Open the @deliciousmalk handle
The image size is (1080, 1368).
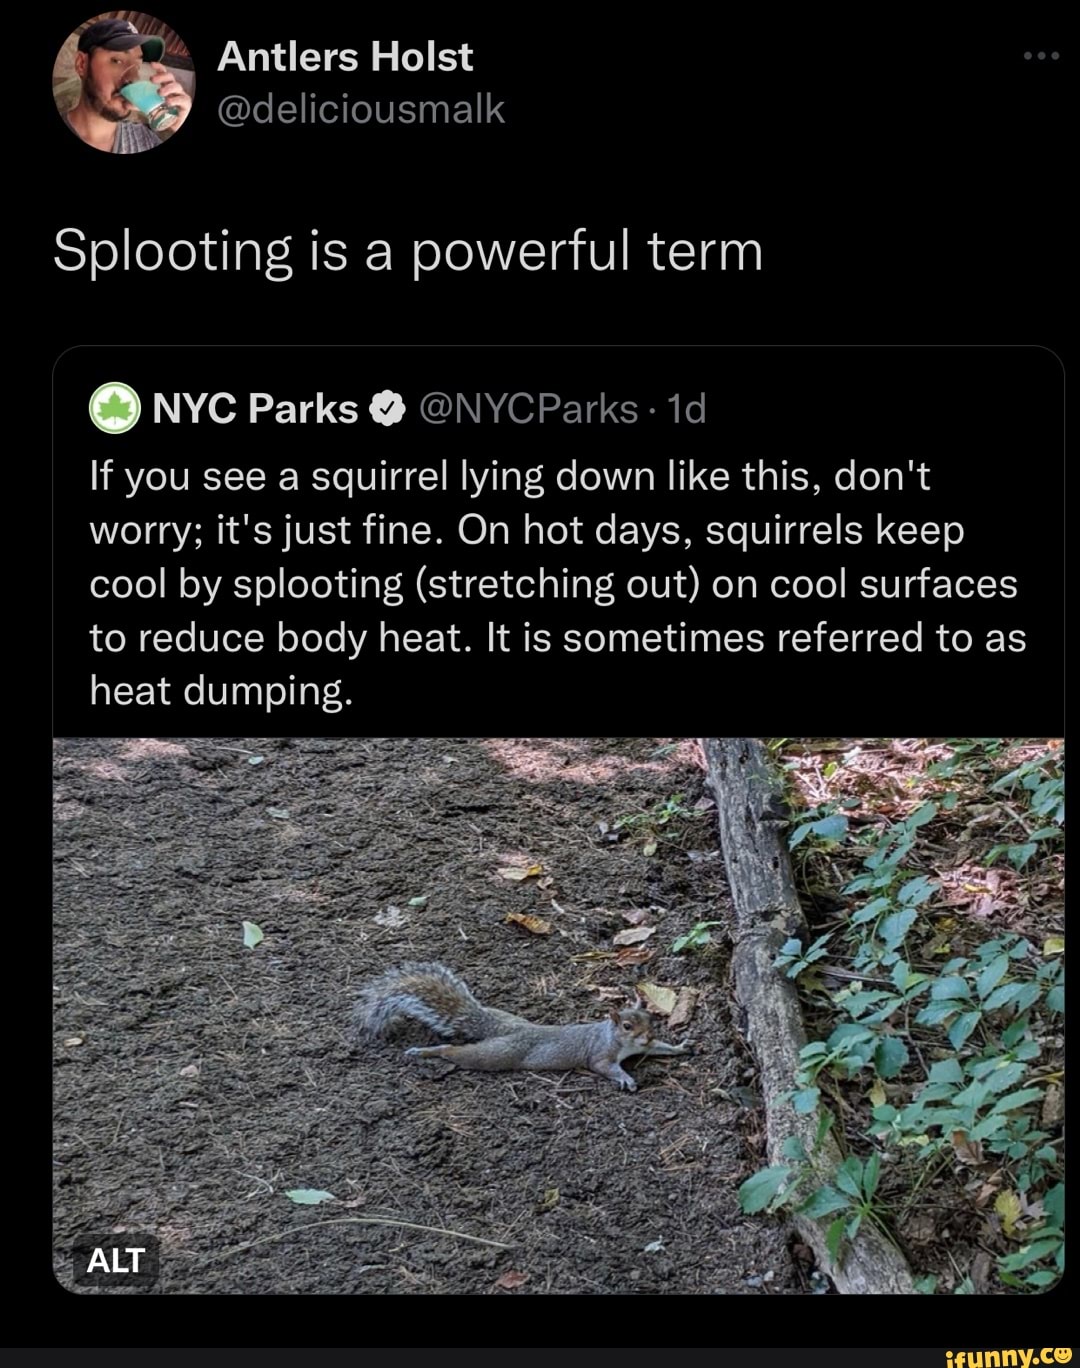[362, 110]
